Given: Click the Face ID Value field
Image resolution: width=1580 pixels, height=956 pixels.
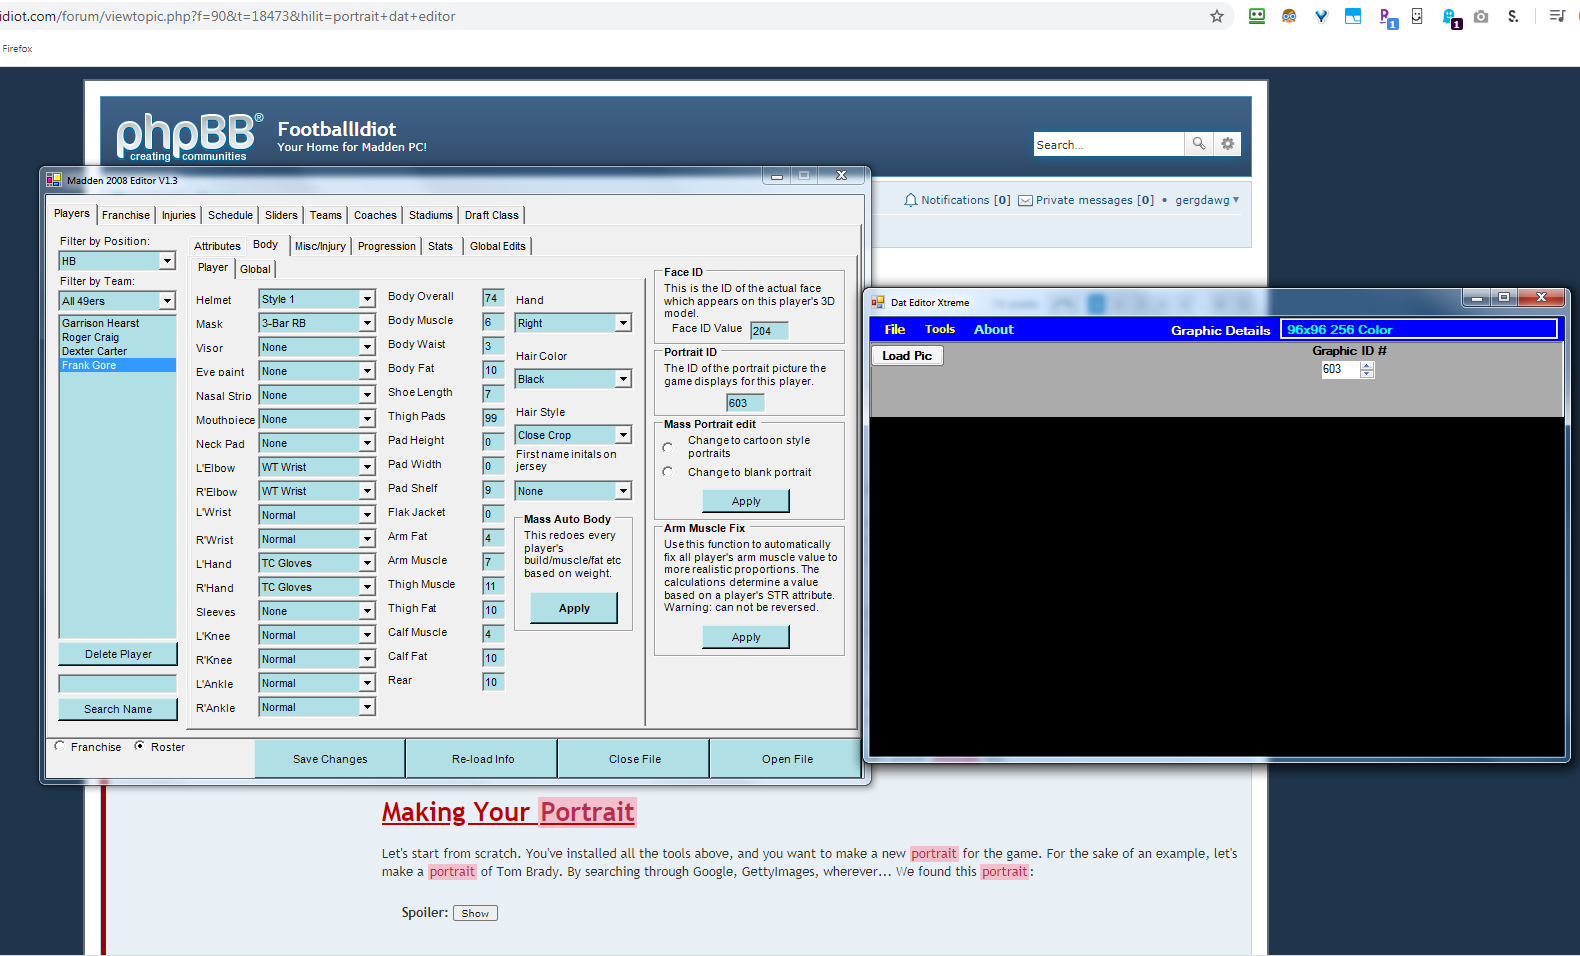Looking at the screenshot, I should (769, 331).
